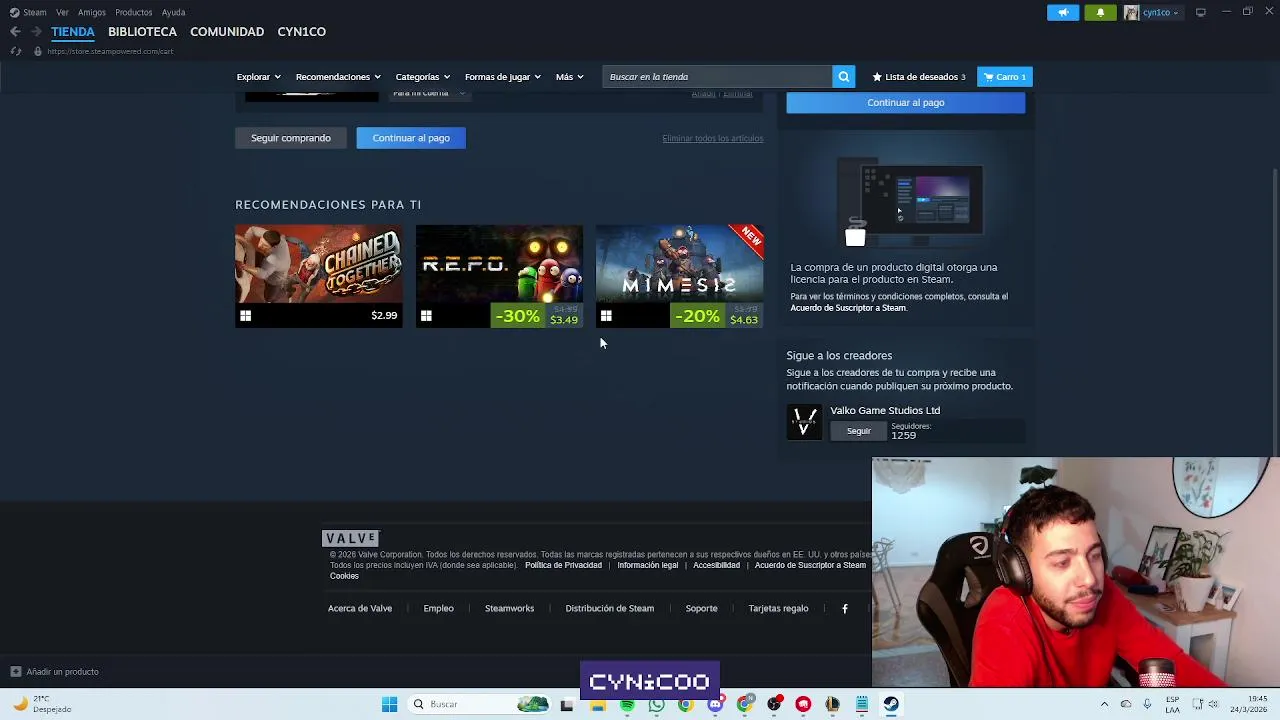Expand the Recomendaciones dropdown
The height and width of the screenshot is (720, 1280).
coord(338,77)
